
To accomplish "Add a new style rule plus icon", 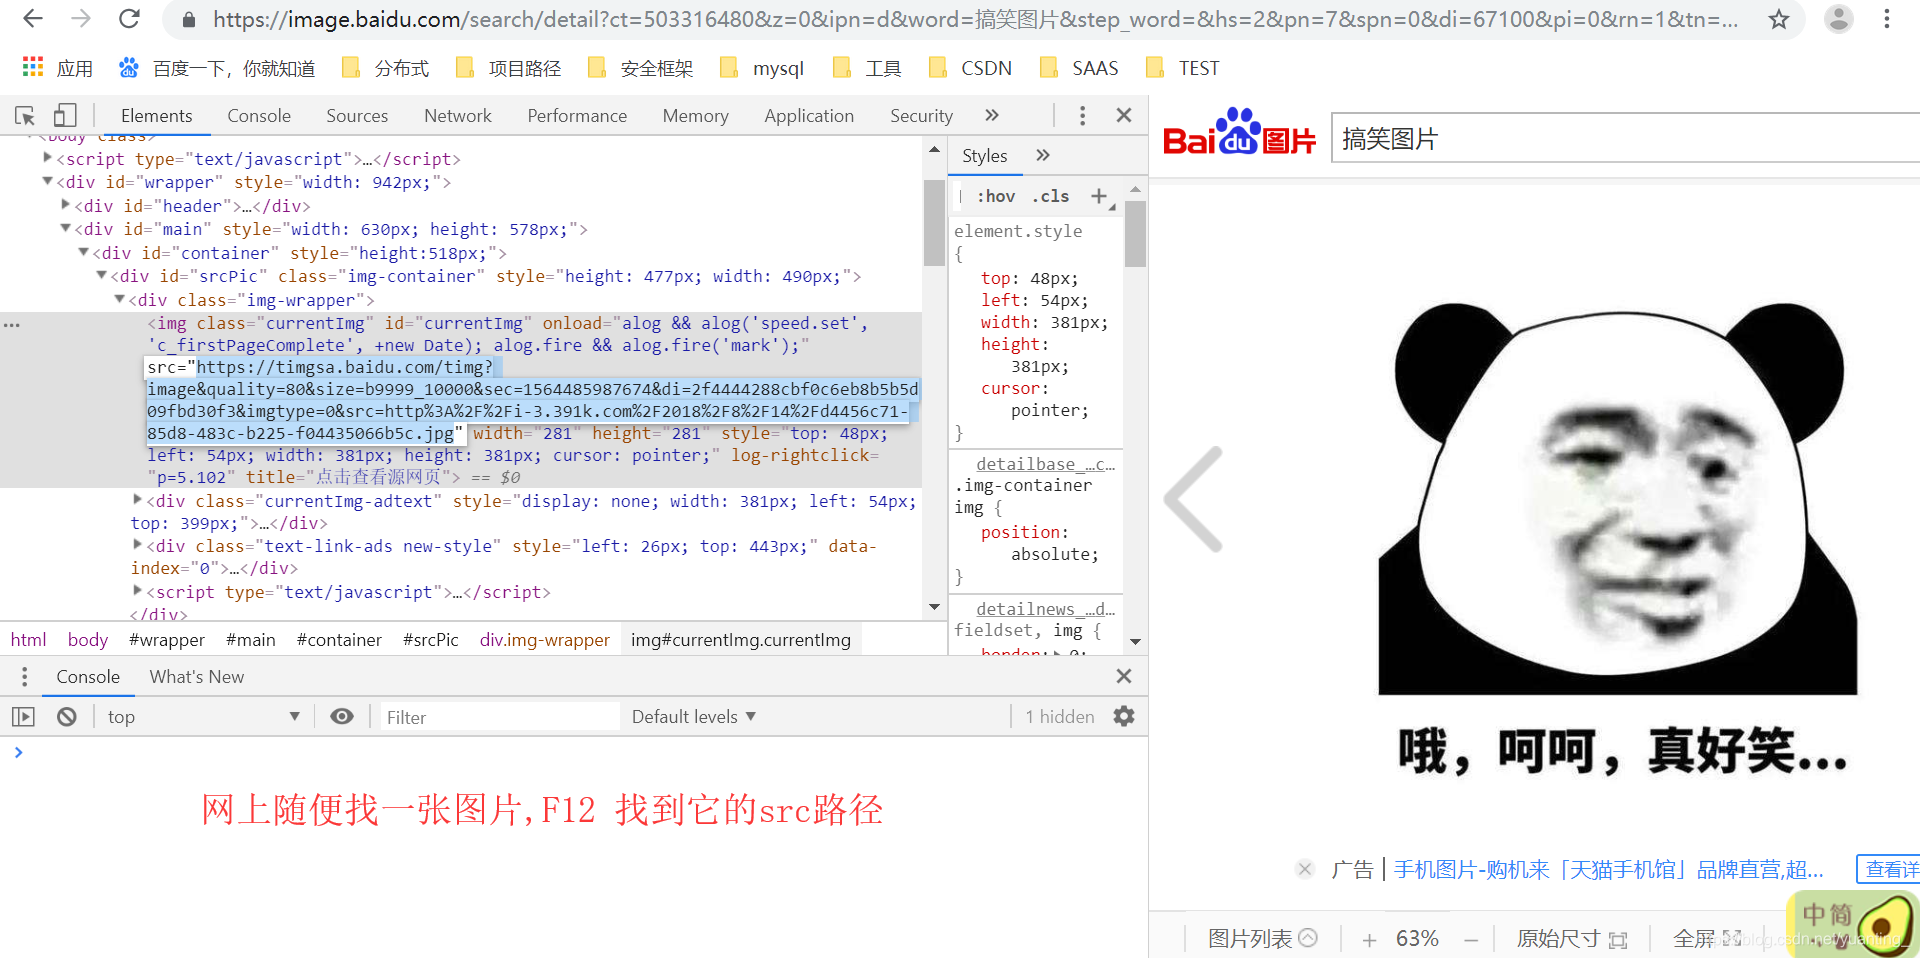I will click(x=1099, y=197).
